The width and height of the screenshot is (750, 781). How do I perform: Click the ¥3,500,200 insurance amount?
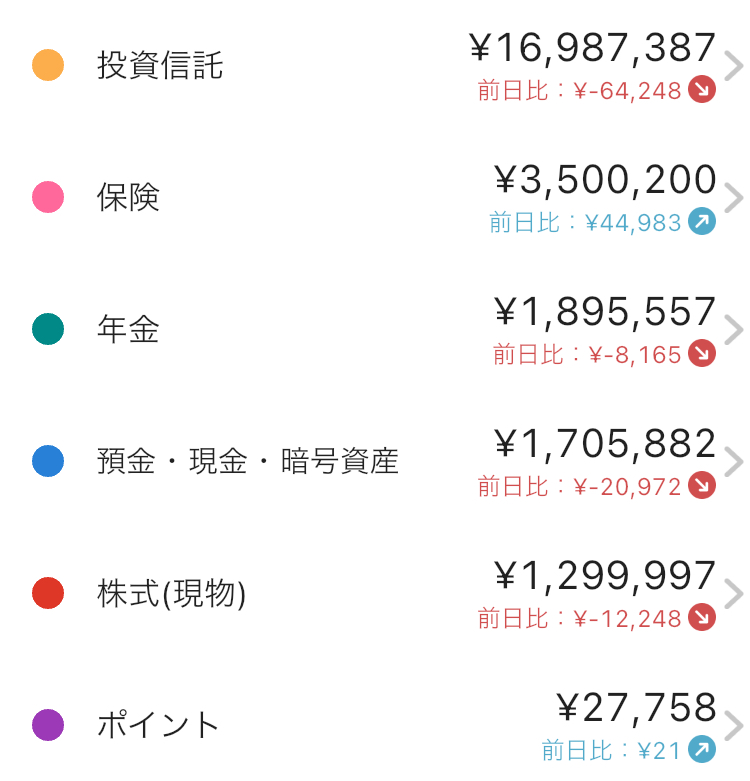(x=605, y=180)
